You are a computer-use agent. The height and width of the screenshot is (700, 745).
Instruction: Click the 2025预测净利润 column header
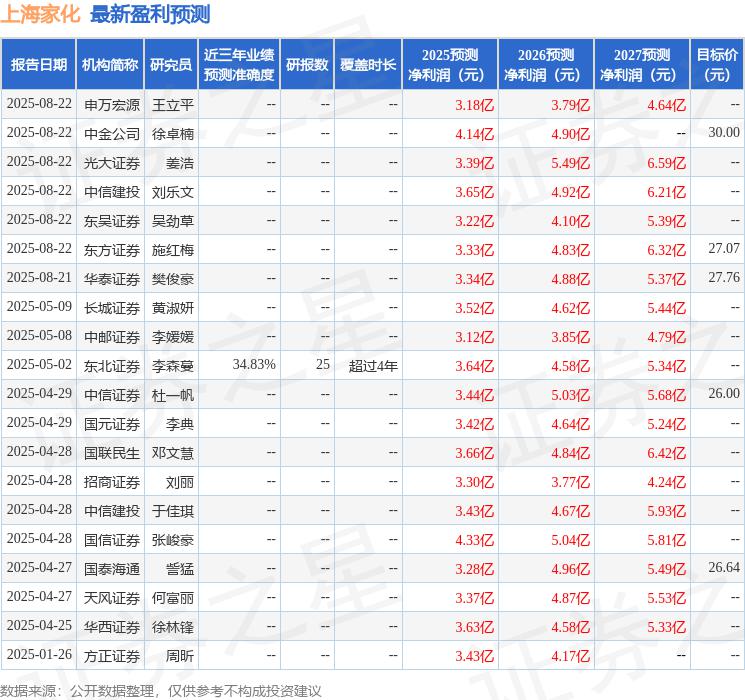point(450,65)
